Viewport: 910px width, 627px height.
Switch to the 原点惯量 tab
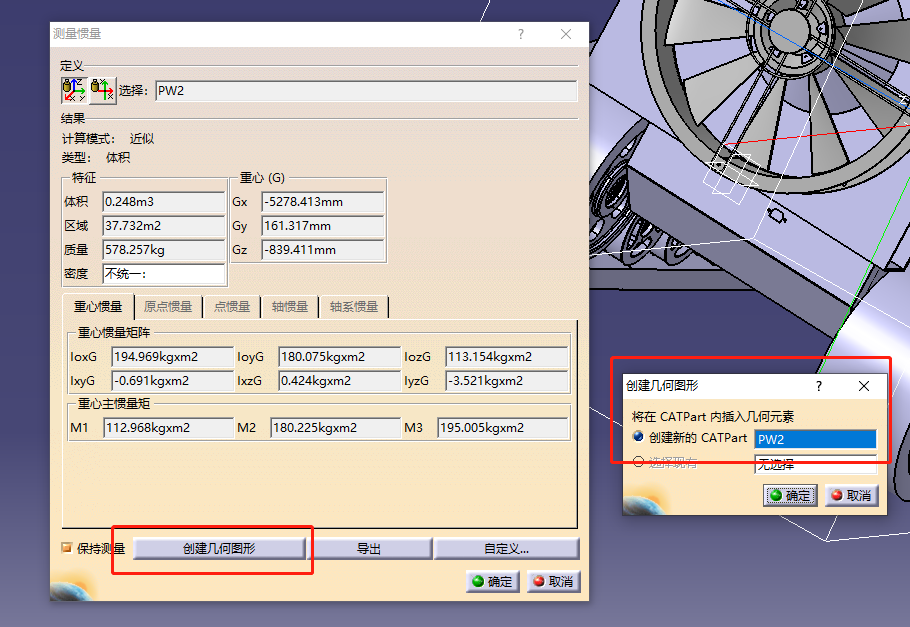(x=168, y=307)
